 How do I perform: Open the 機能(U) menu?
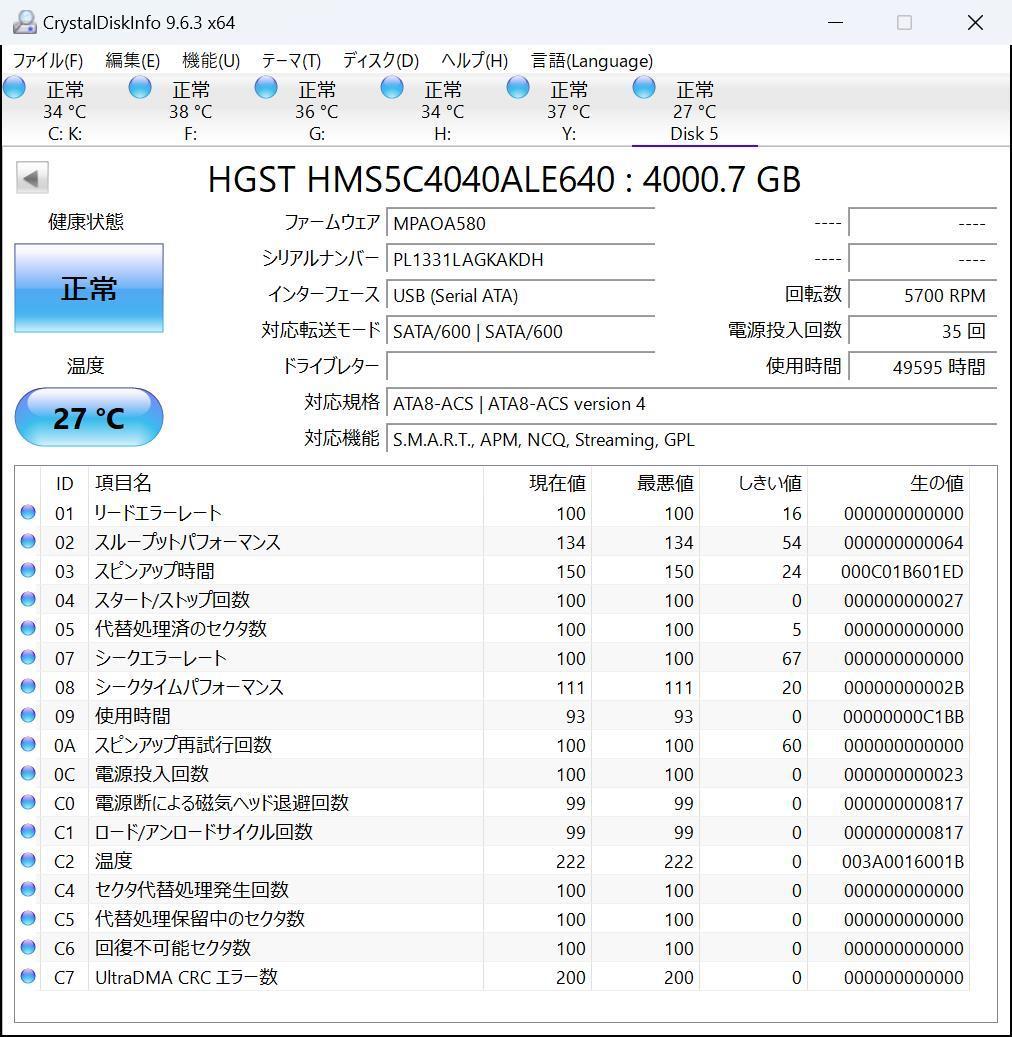(209, 61)
